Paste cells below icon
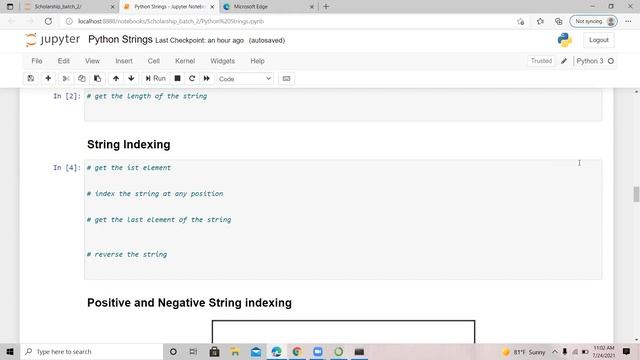The height and width of the screenshot is (360, 640). click(98, 78)
